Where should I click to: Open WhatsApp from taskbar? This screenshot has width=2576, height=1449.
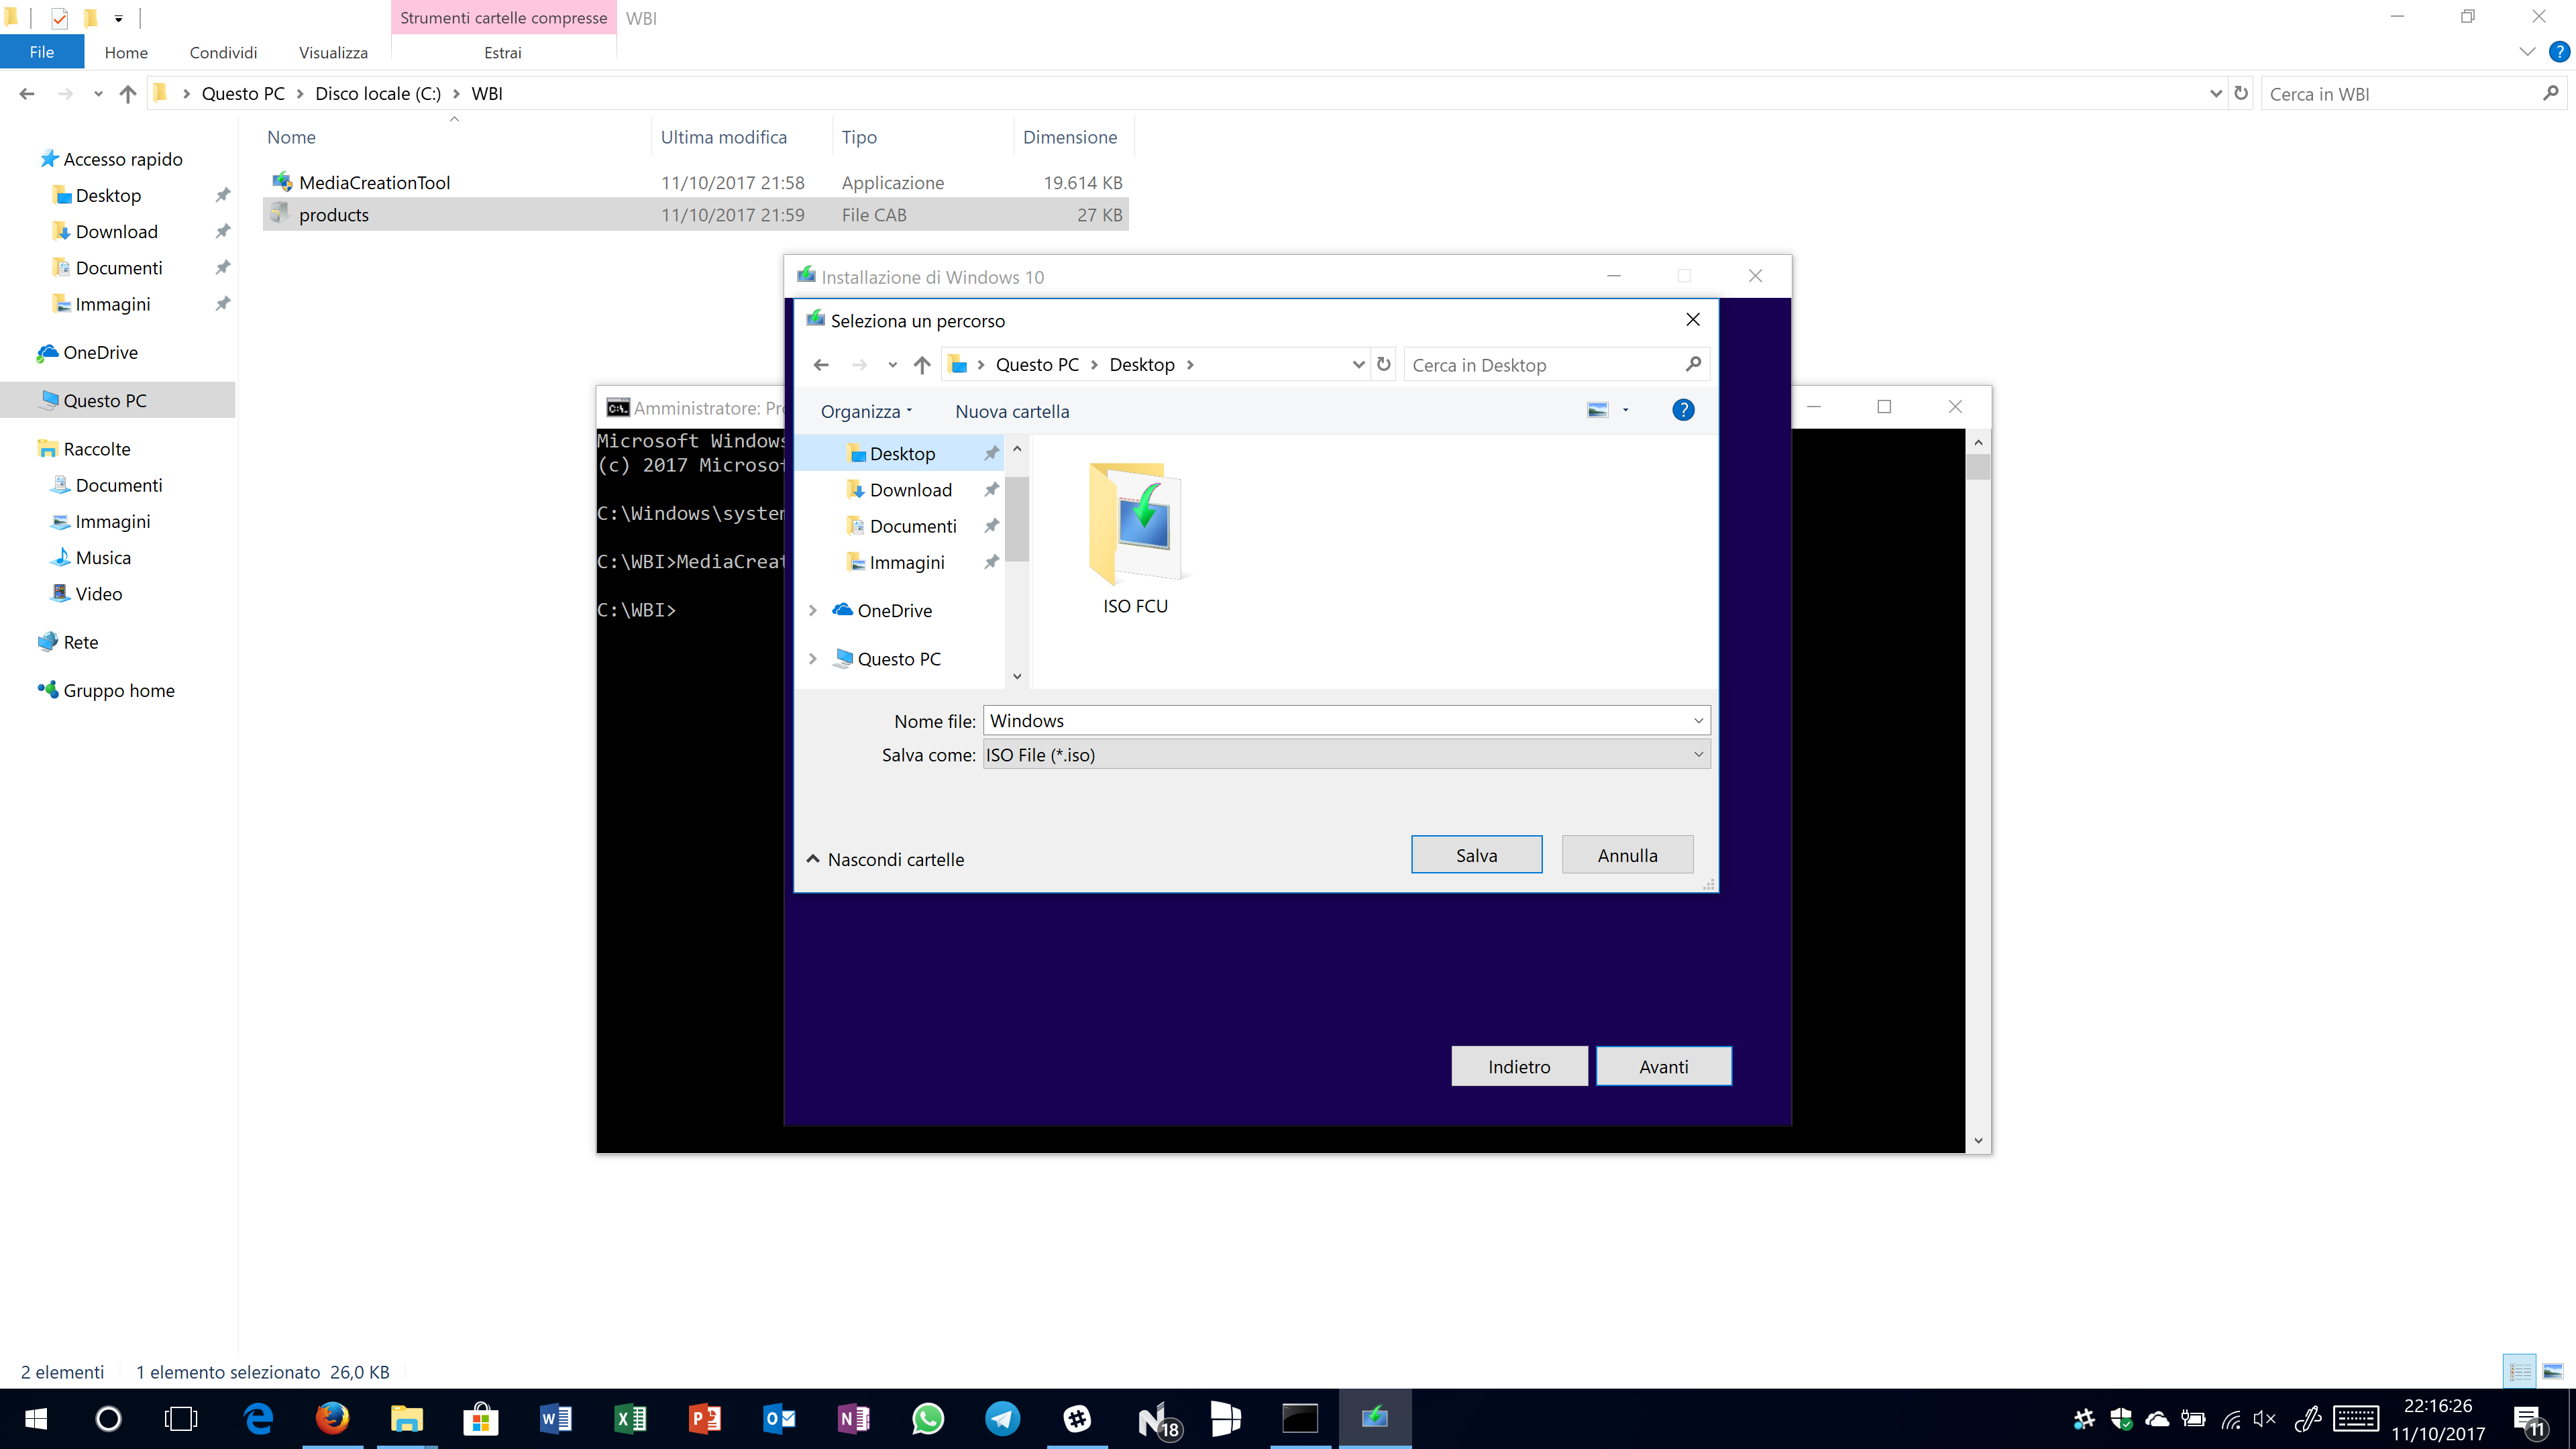tap(928, 1418)
